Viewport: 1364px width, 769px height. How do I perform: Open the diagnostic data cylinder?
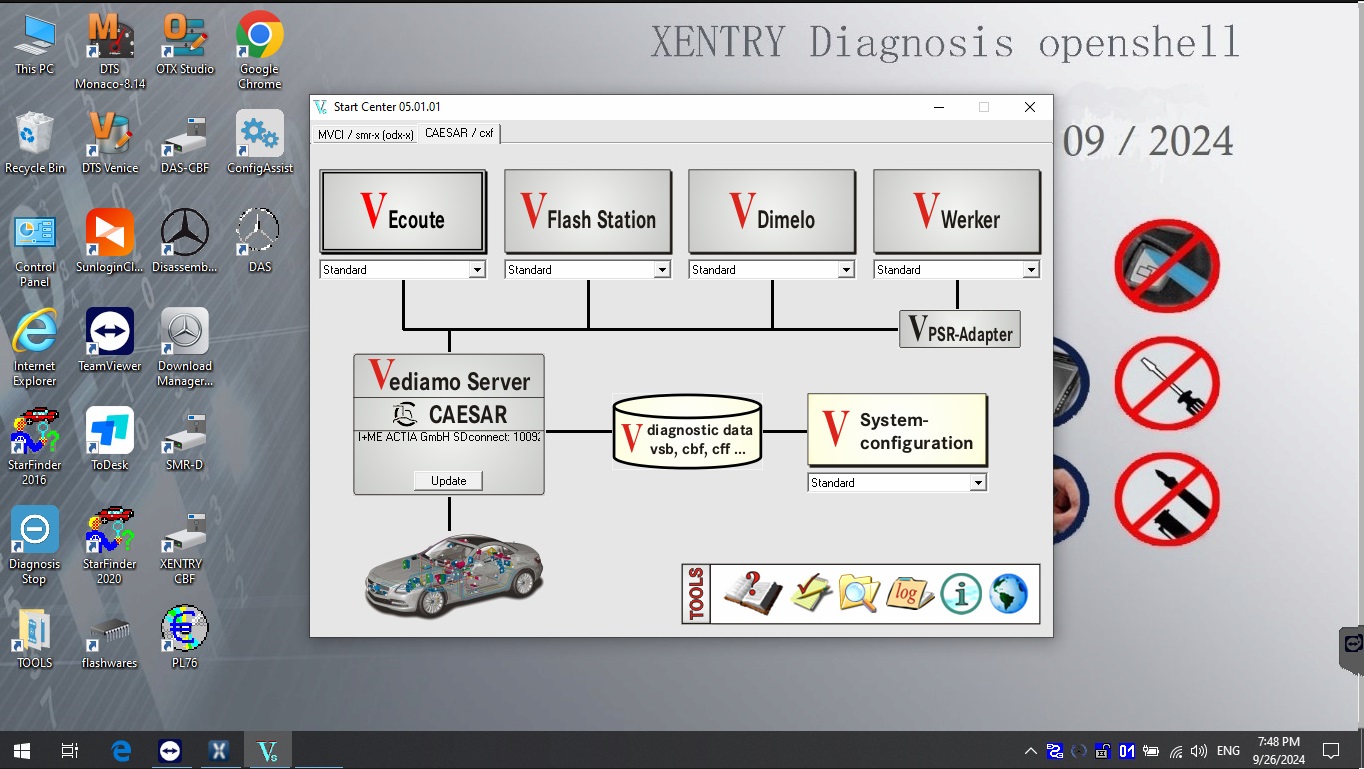click(x=687, y=431)
